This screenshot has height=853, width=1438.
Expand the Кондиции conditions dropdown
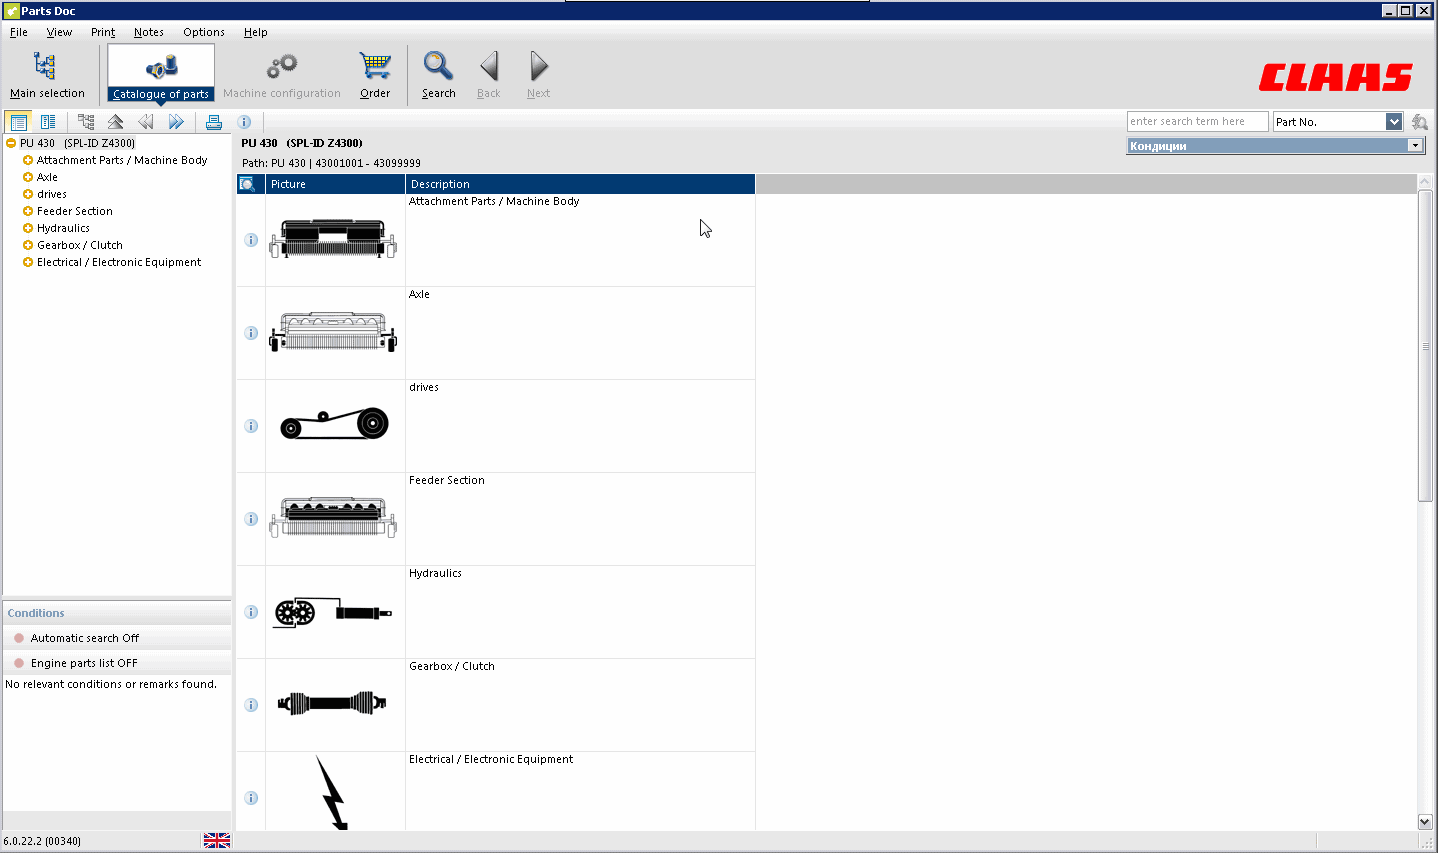[1415, 145]
